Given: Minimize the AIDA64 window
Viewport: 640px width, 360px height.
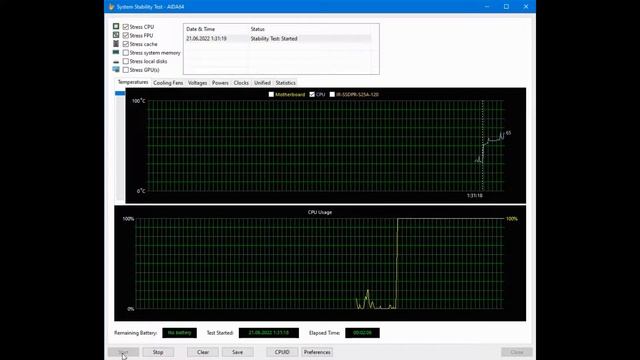Looking at the screenshot, I should coord(487,7).
